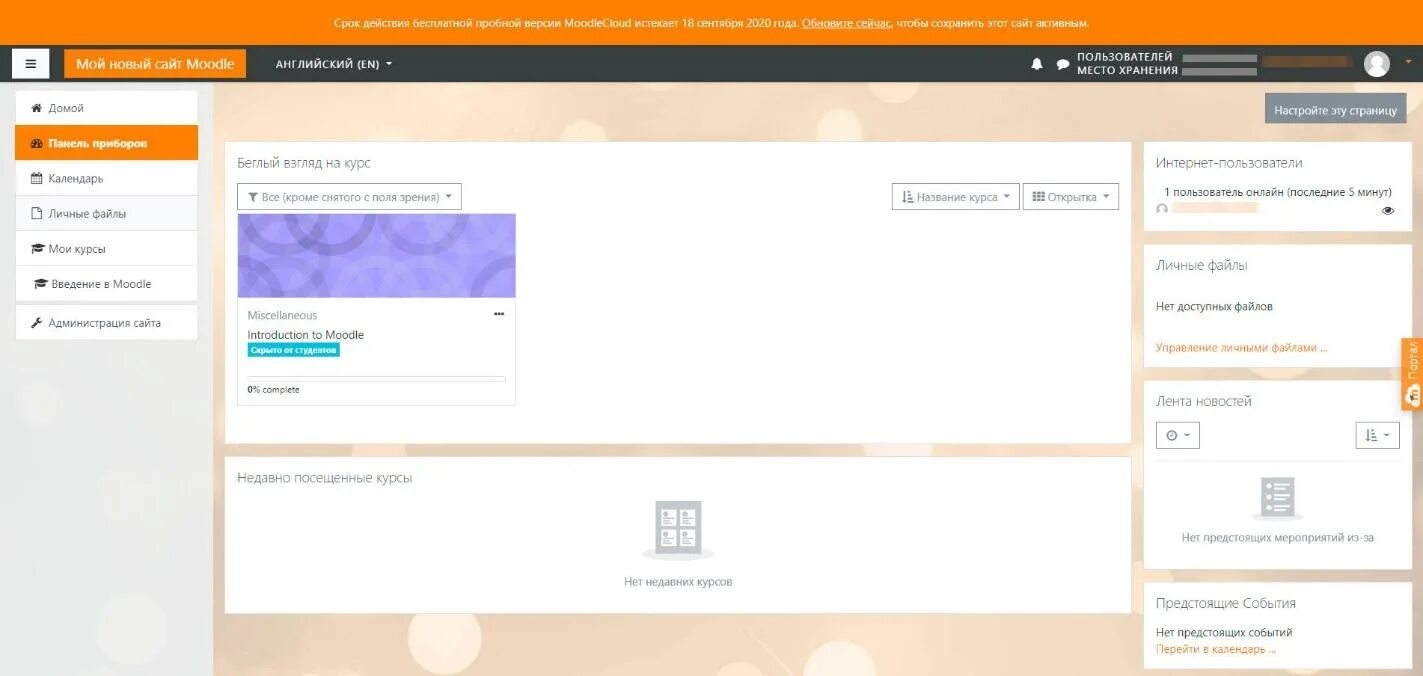Click the wrench icon beside Администрация сайта

click(37, 323)
